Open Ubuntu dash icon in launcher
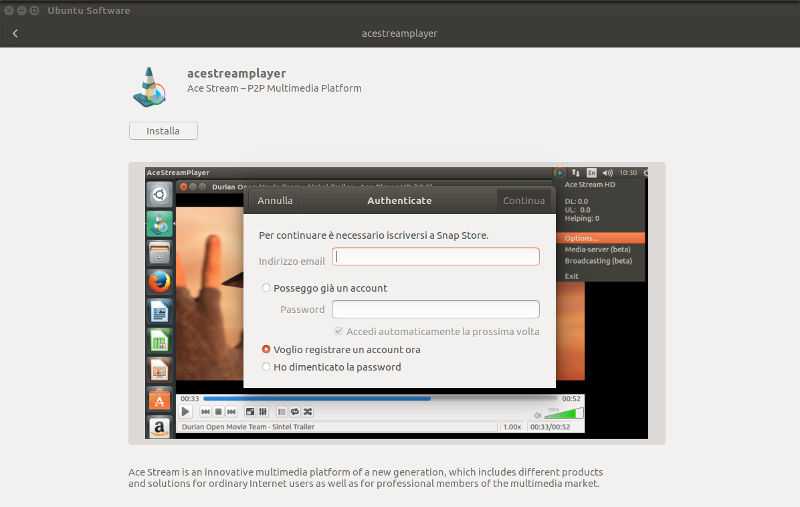 159,194
